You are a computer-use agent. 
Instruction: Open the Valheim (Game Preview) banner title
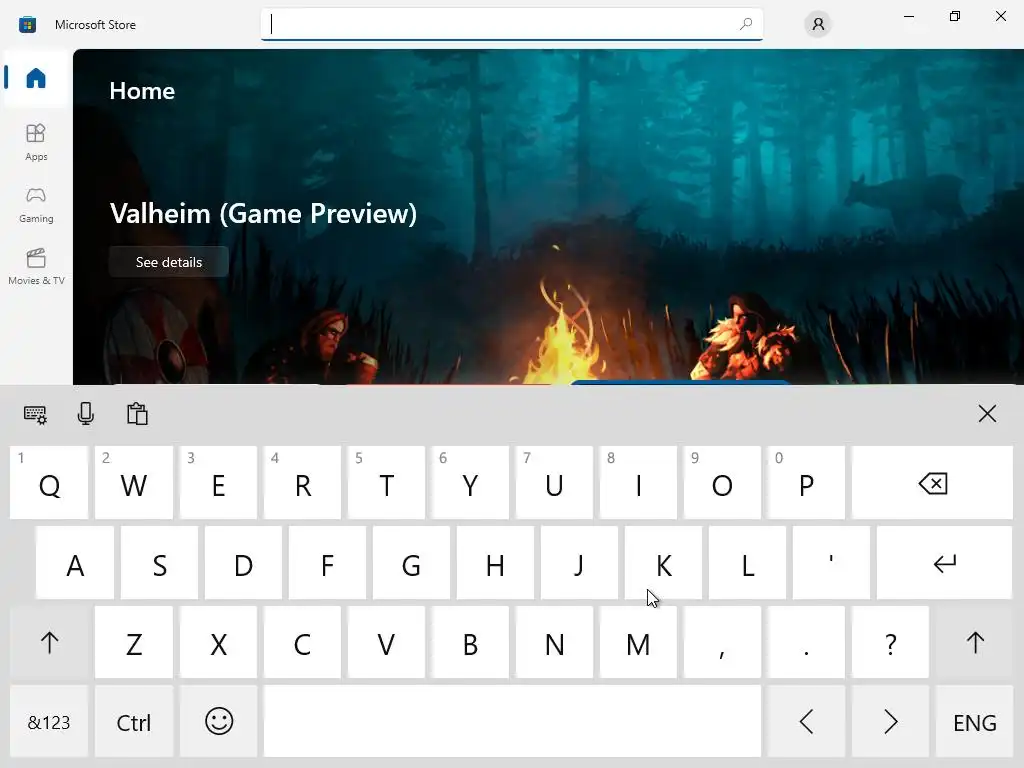click(263, 214)
